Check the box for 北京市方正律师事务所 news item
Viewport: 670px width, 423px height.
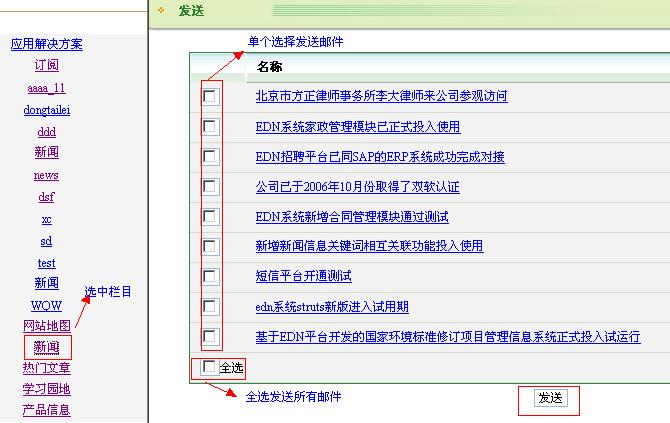(x=210, y=97)
